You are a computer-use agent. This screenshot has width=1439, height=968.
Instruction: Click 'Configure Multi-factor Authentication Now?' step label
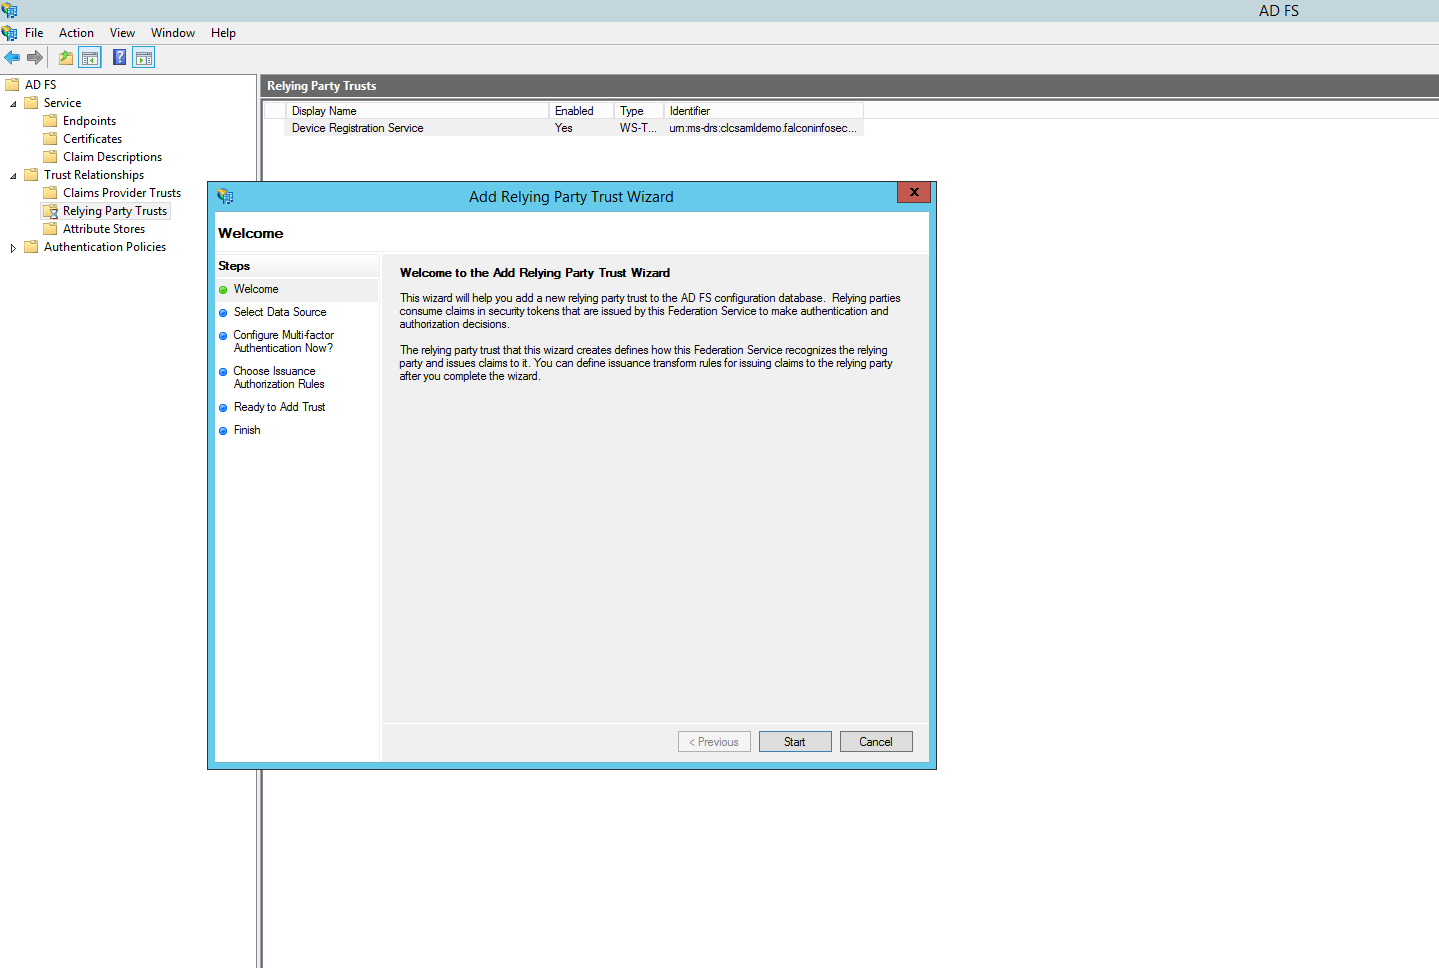tap(284, 342)
